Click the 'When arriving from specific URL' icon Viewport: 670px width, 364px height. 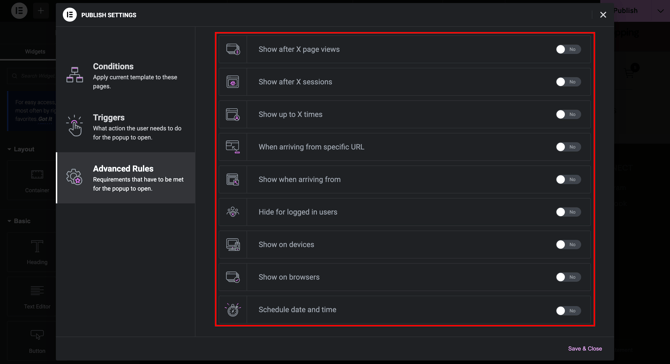click(233, 147)
